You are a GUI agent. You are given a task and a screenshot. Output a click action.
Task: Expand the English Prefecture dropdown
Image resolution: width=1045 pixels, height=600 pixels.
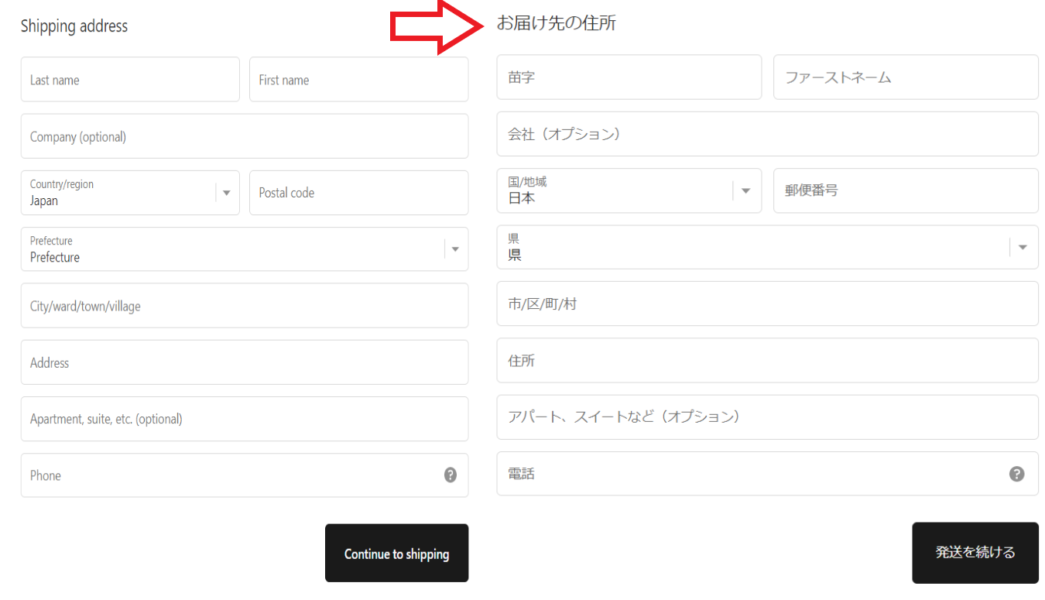tap(244, 249)
